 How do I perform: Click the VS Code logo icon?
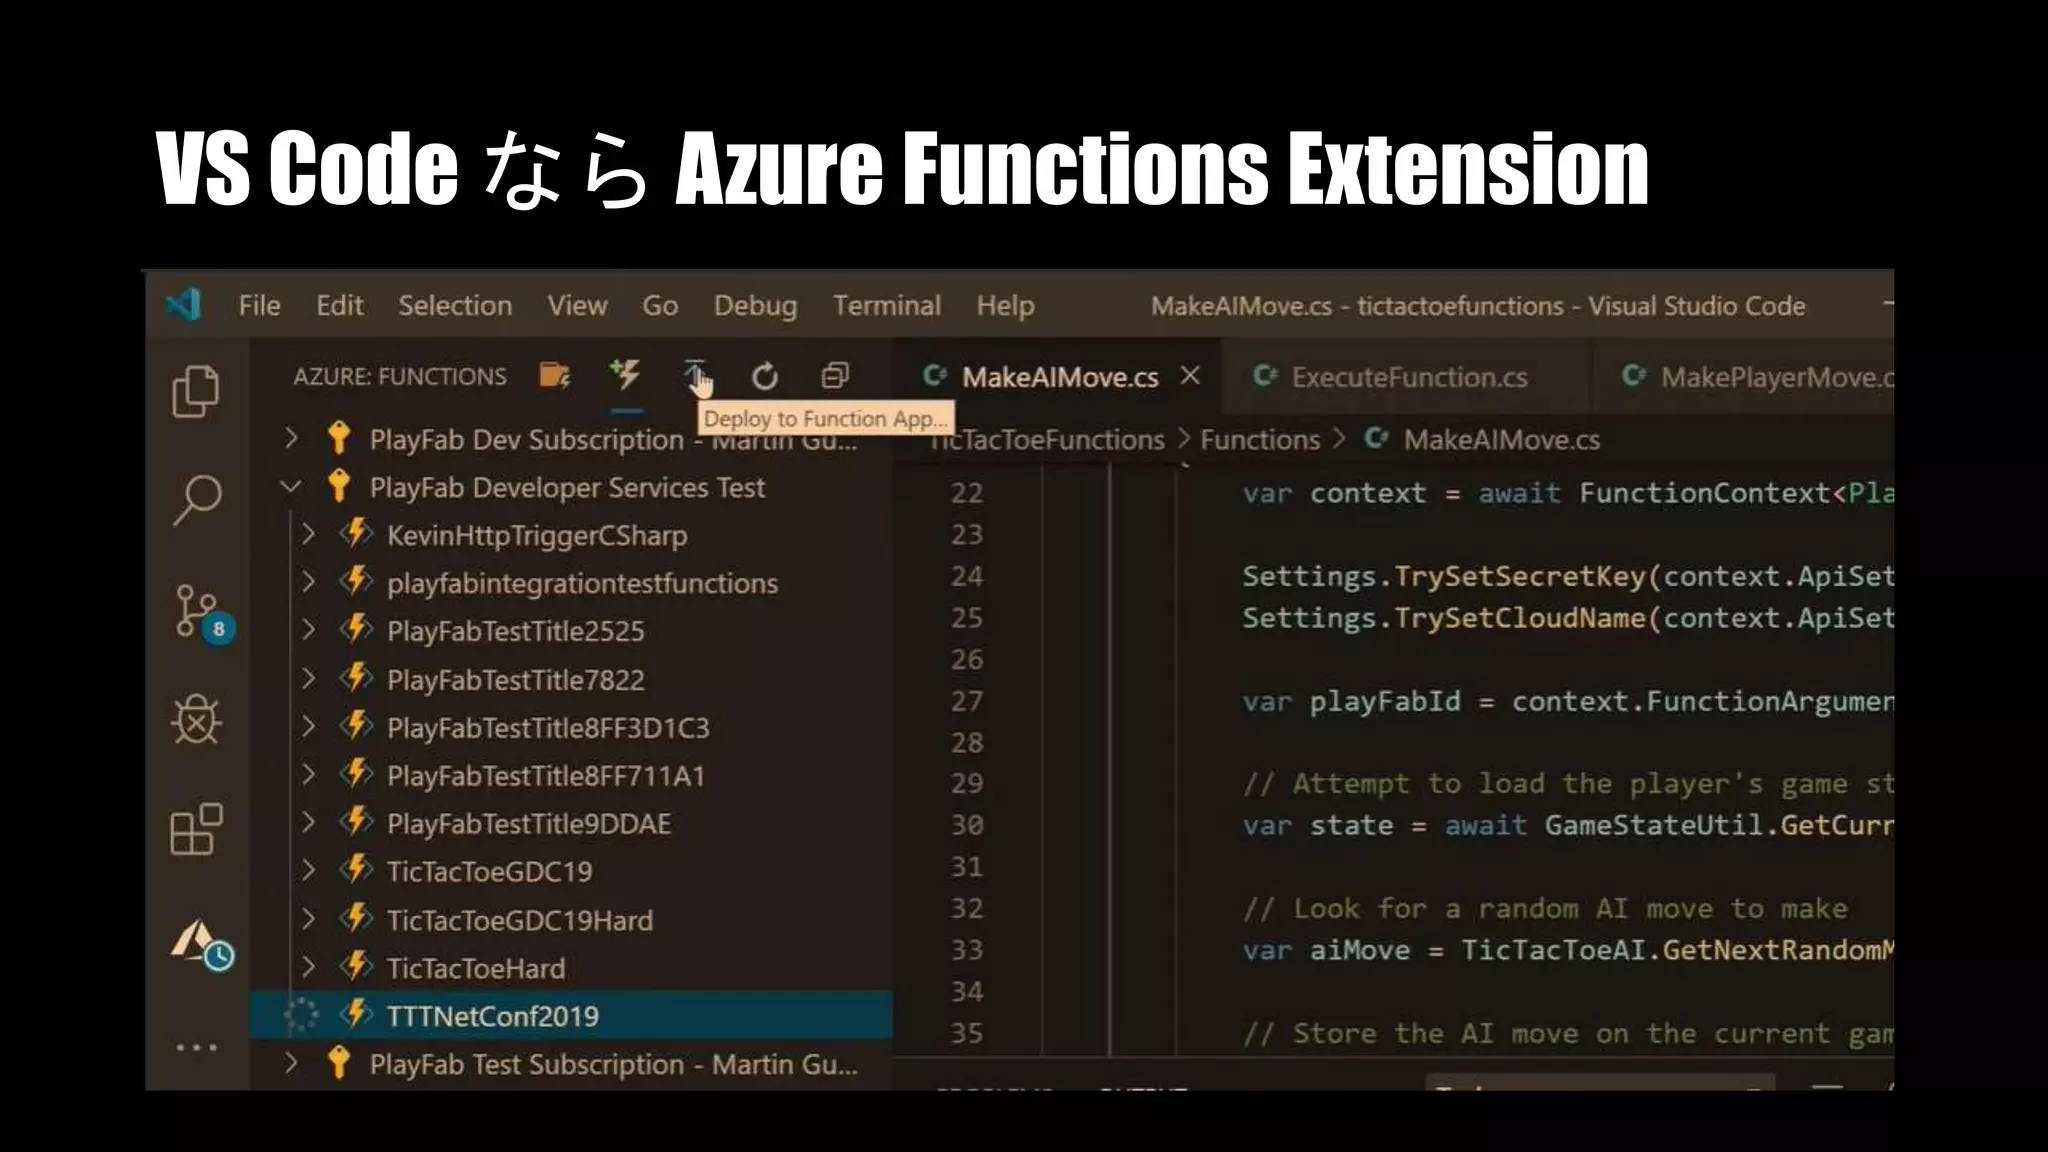(x=184, y=305)
